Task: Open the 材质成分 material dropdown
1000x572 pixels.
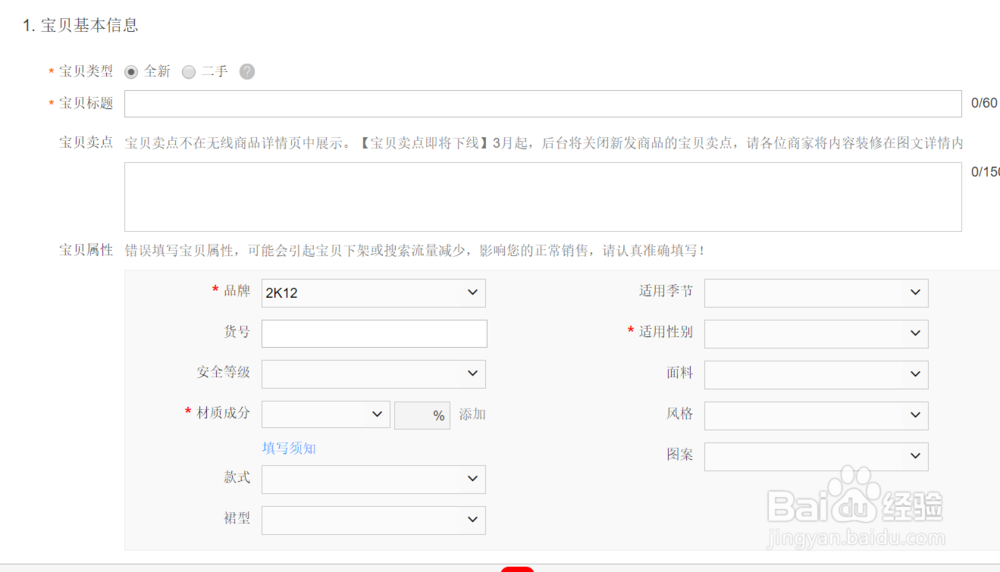Action: pos(326,414)
